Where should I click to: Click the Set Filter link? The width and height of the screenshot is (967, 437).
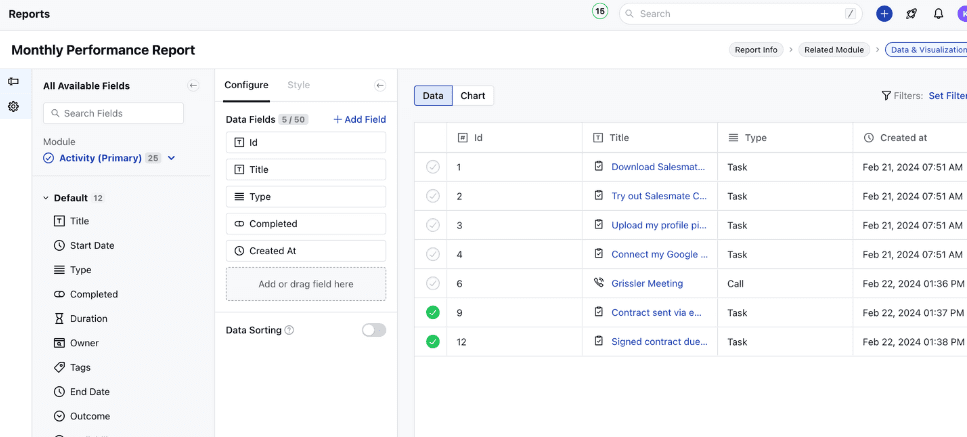point(947,96)
